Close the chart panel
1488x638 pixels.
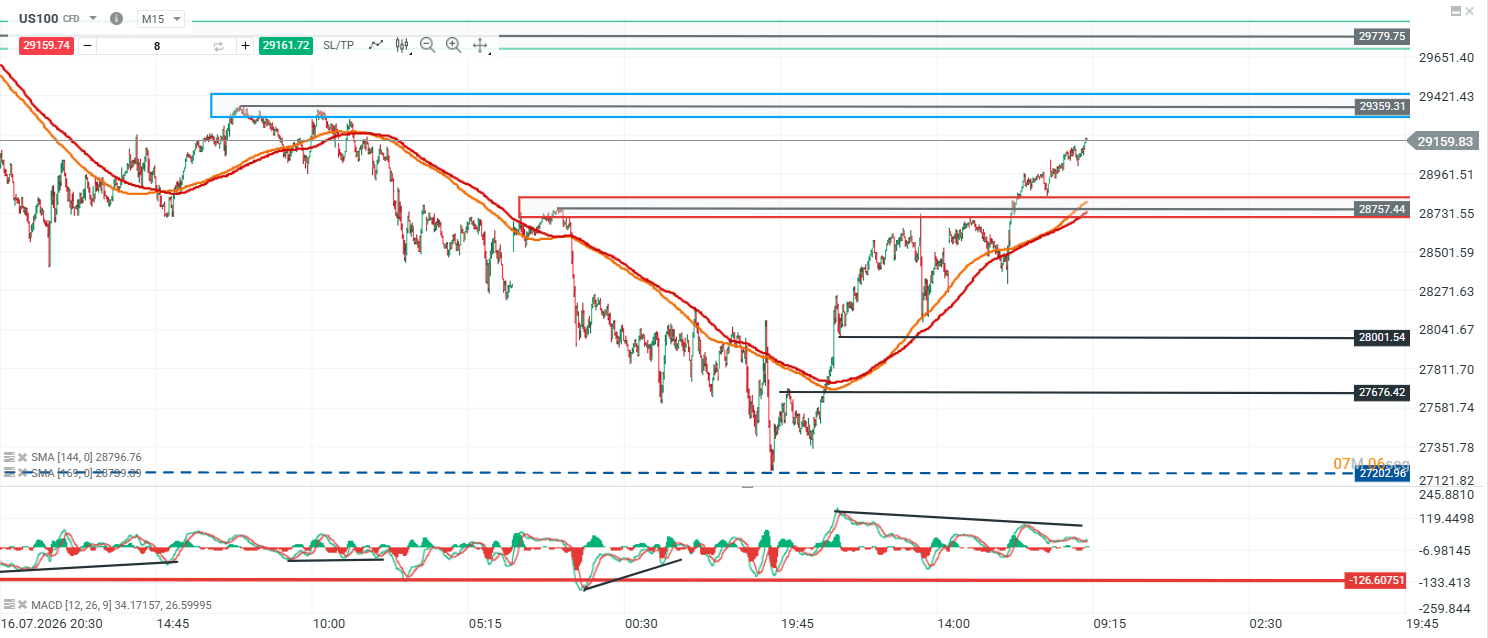[x=1470, y=11]
